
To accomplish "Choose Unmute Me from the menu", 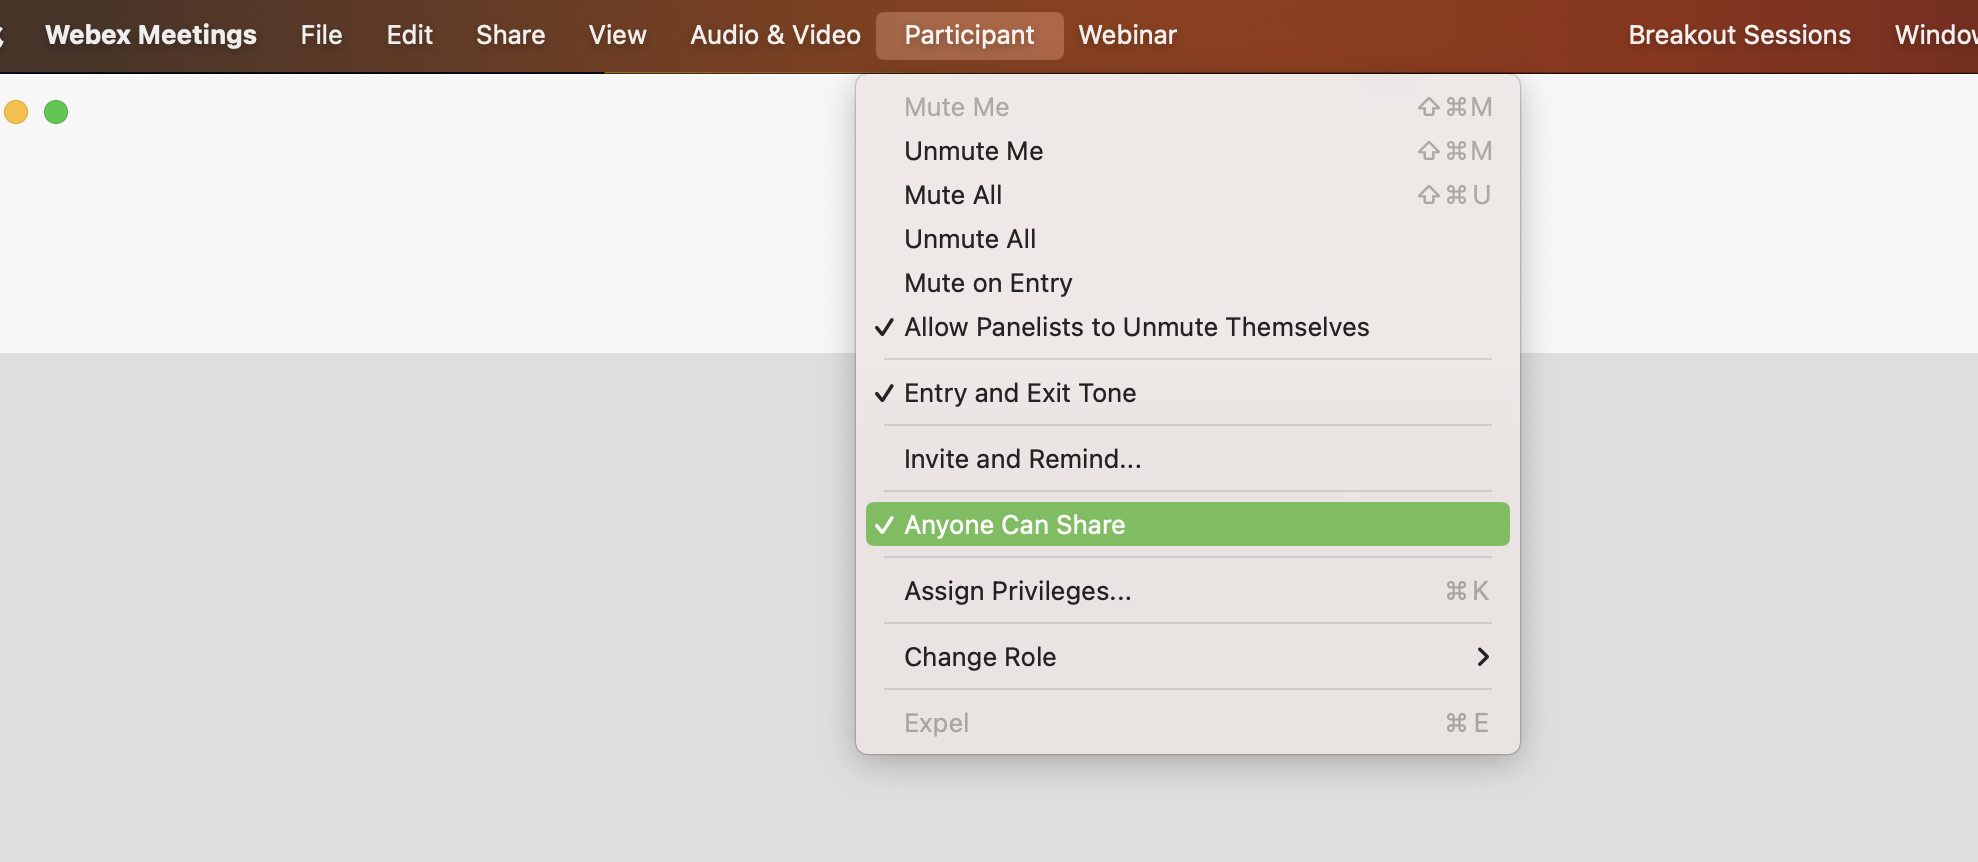I will [x=1188, y=151].
